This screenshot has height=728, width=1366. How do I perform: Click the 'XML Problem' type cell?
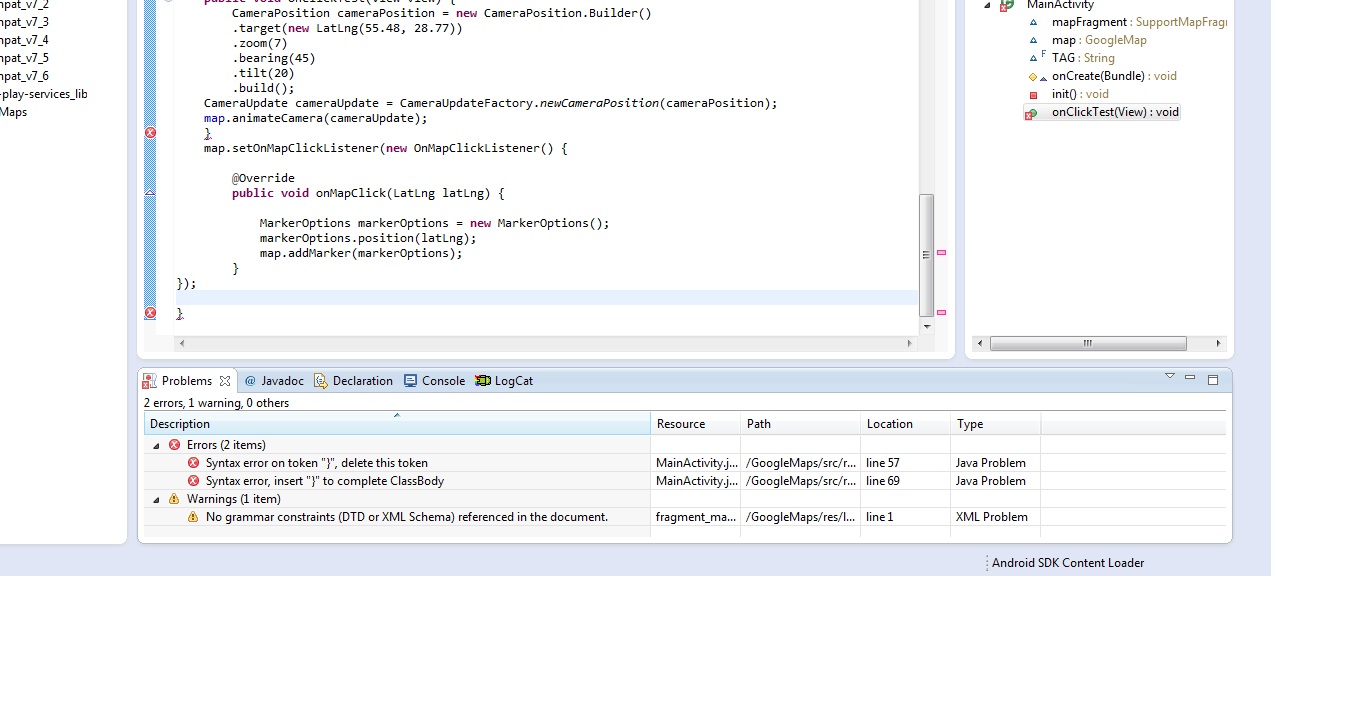(992, 517)
